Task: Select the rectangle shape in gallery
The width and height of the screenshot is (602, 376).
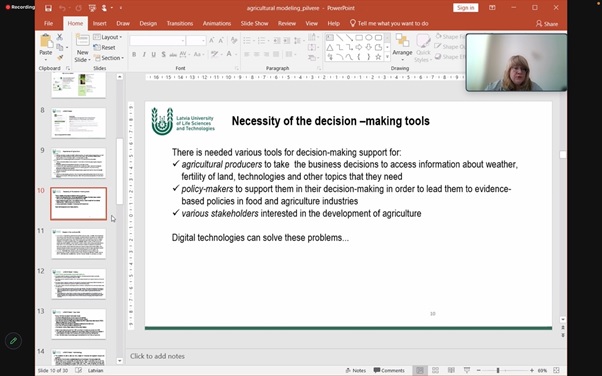Action: click(x=359, y=38)
